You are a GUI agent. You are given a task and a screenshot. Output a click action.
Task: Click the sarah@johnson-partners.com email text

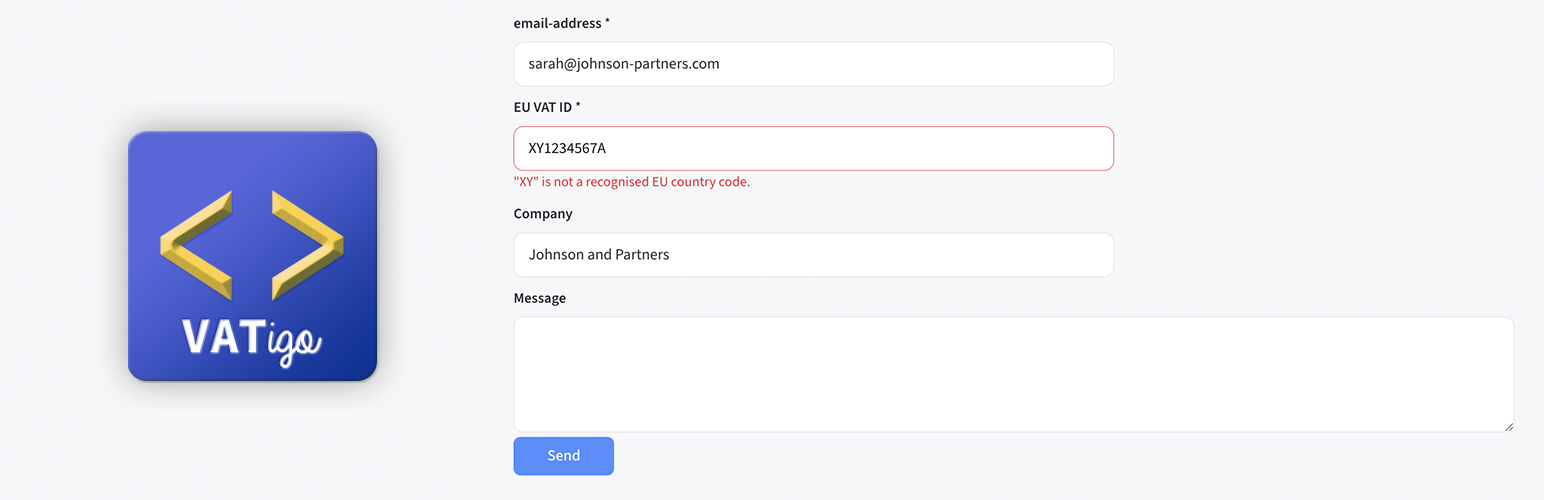coord(624,64)
